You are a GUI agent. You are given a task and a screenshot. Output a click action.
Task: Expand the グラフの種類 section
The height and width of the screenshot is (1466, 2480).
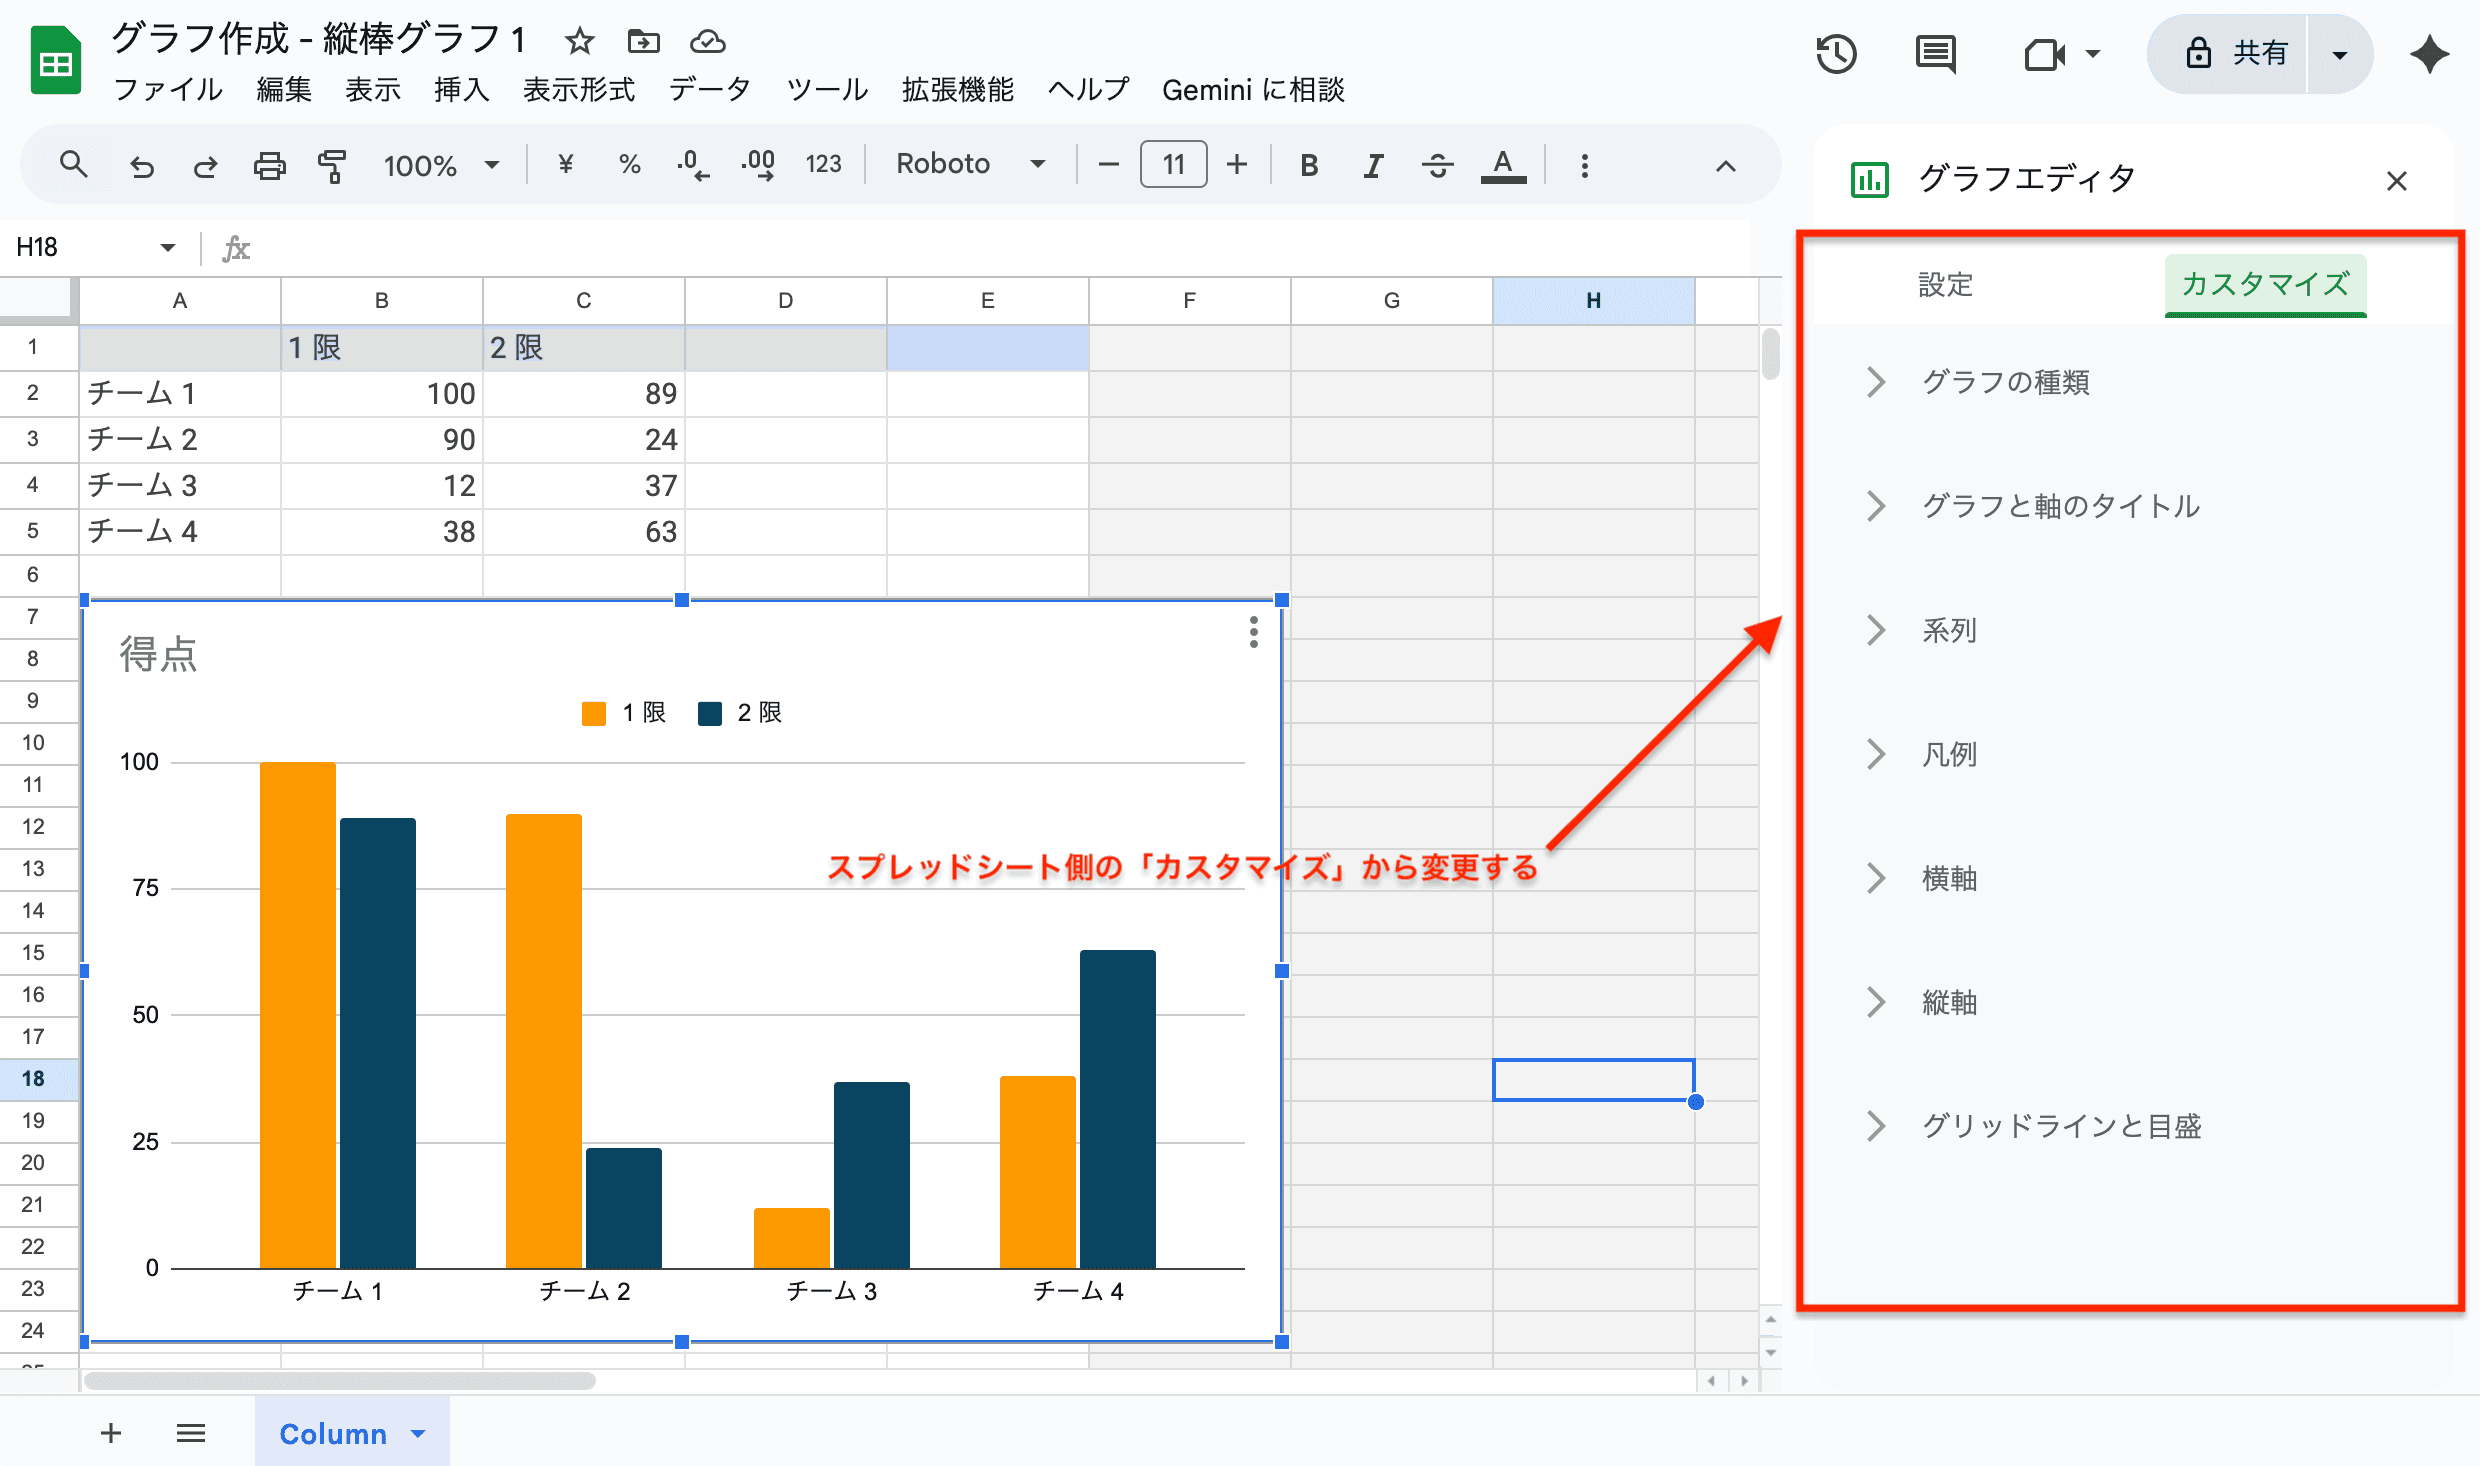point(2005,382)
